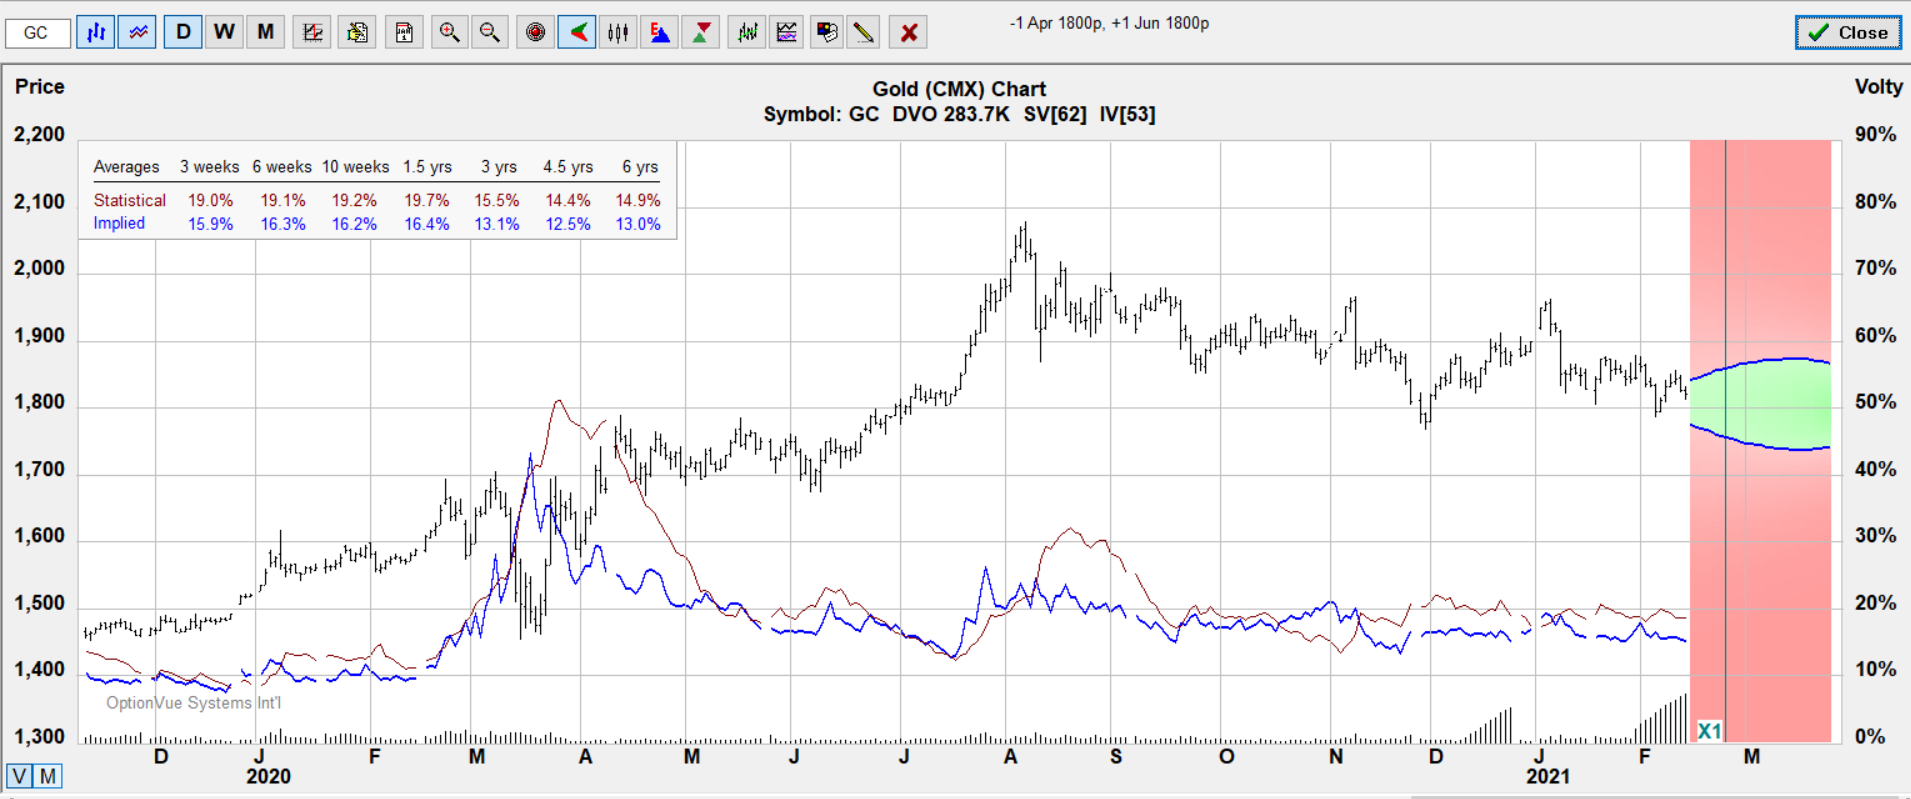The width and height of the screenshot is (1911, 799).
Task: Select the pencil drawing tool
Action: point(863,33)
